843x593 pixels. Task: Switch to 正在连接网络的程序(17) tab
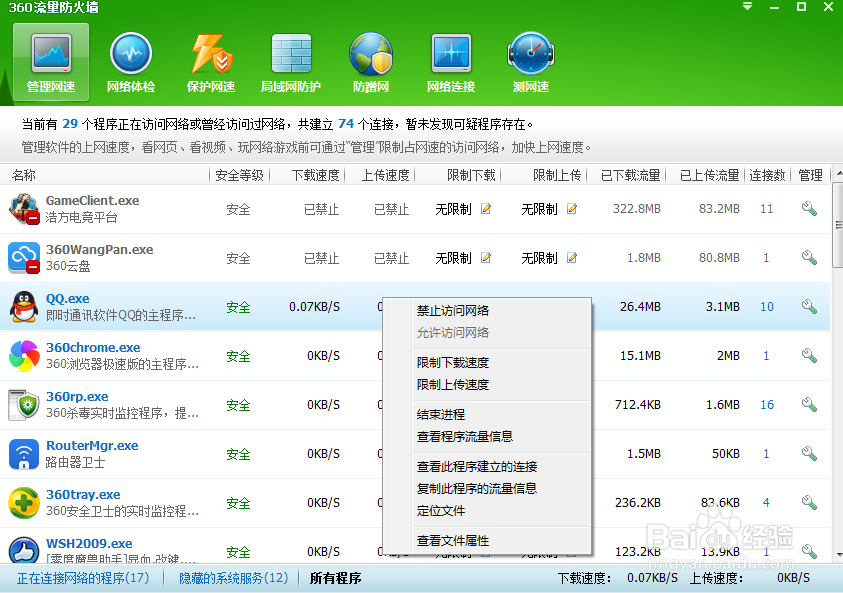point(83,578)
